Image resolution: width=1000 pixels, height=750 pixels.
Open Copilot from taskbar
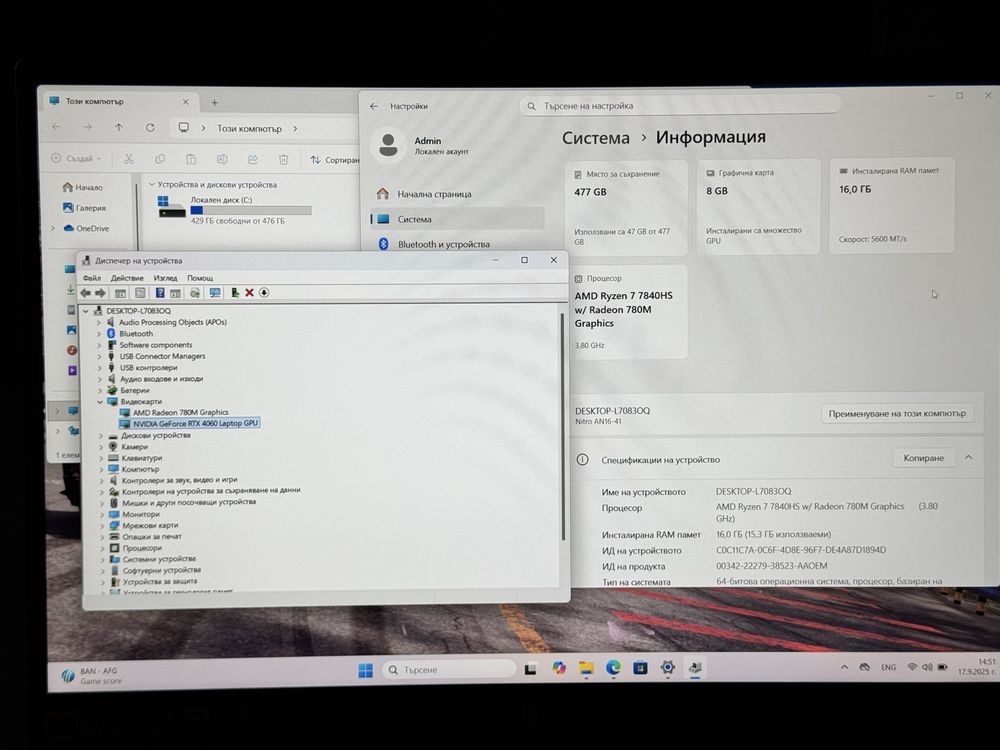[x=559, y=668]
